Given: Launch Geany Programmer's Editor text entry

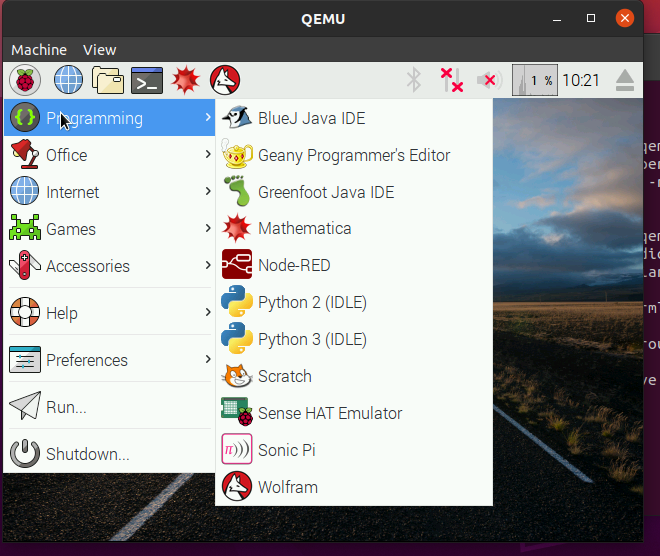Looking at the screenshot, I should coord(354,155).
